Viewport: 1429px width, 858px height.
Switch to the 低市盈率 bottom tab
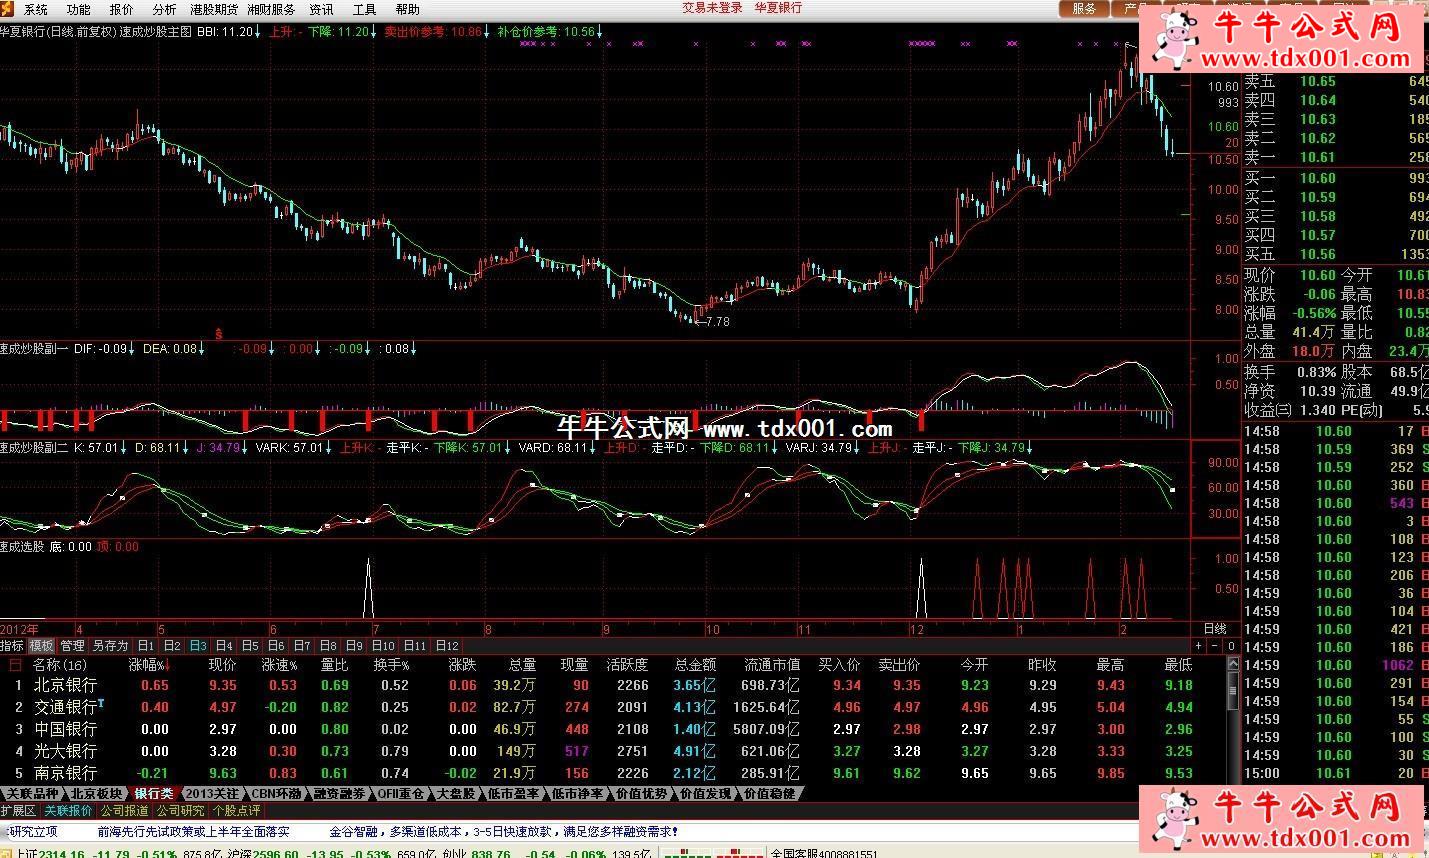pyautogui.click(x=513, y=794)
